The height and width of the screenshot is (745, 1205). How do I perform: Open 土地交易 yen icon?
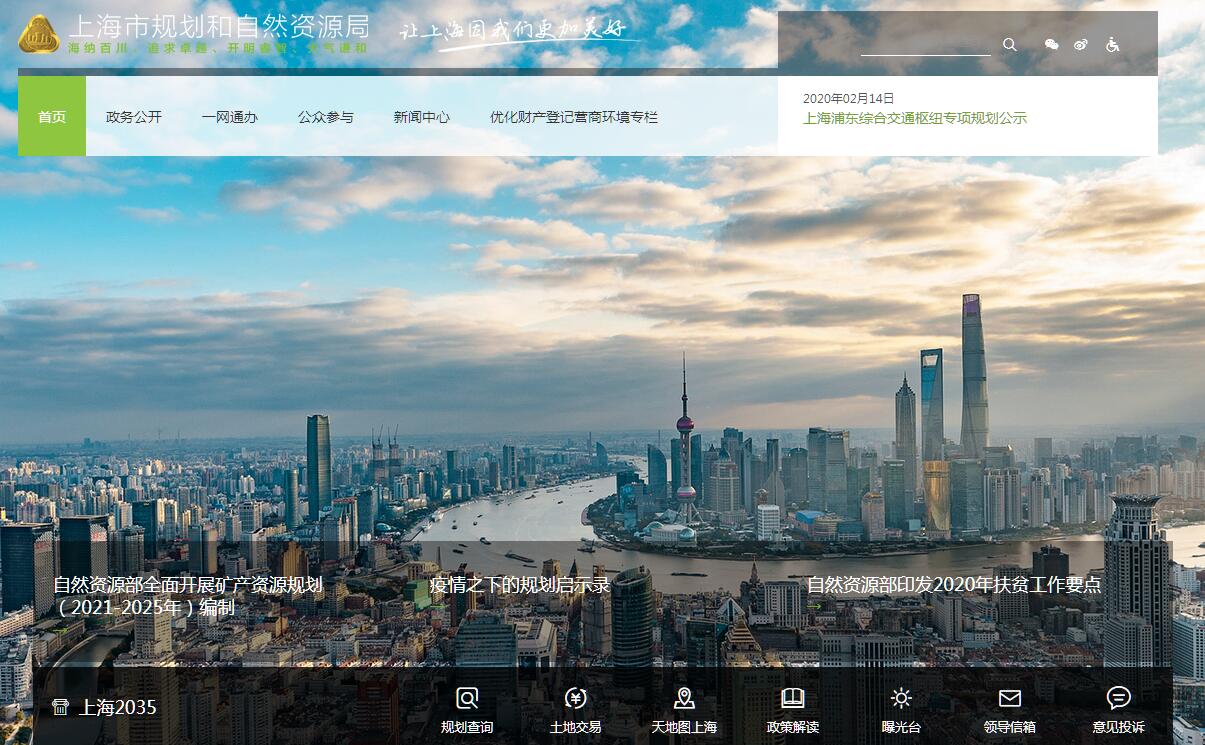click(x=575, y=698)
